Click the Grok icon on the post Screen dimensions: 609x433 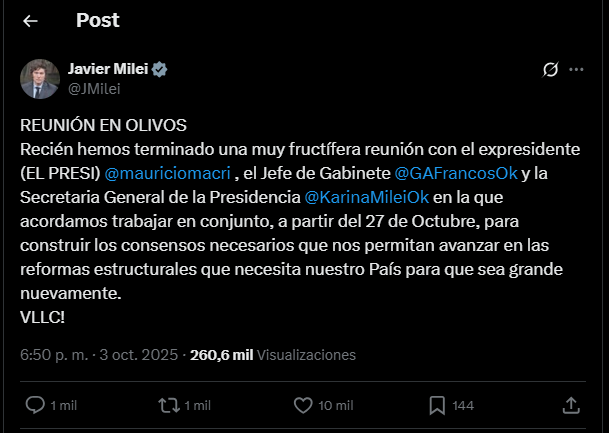549,70
